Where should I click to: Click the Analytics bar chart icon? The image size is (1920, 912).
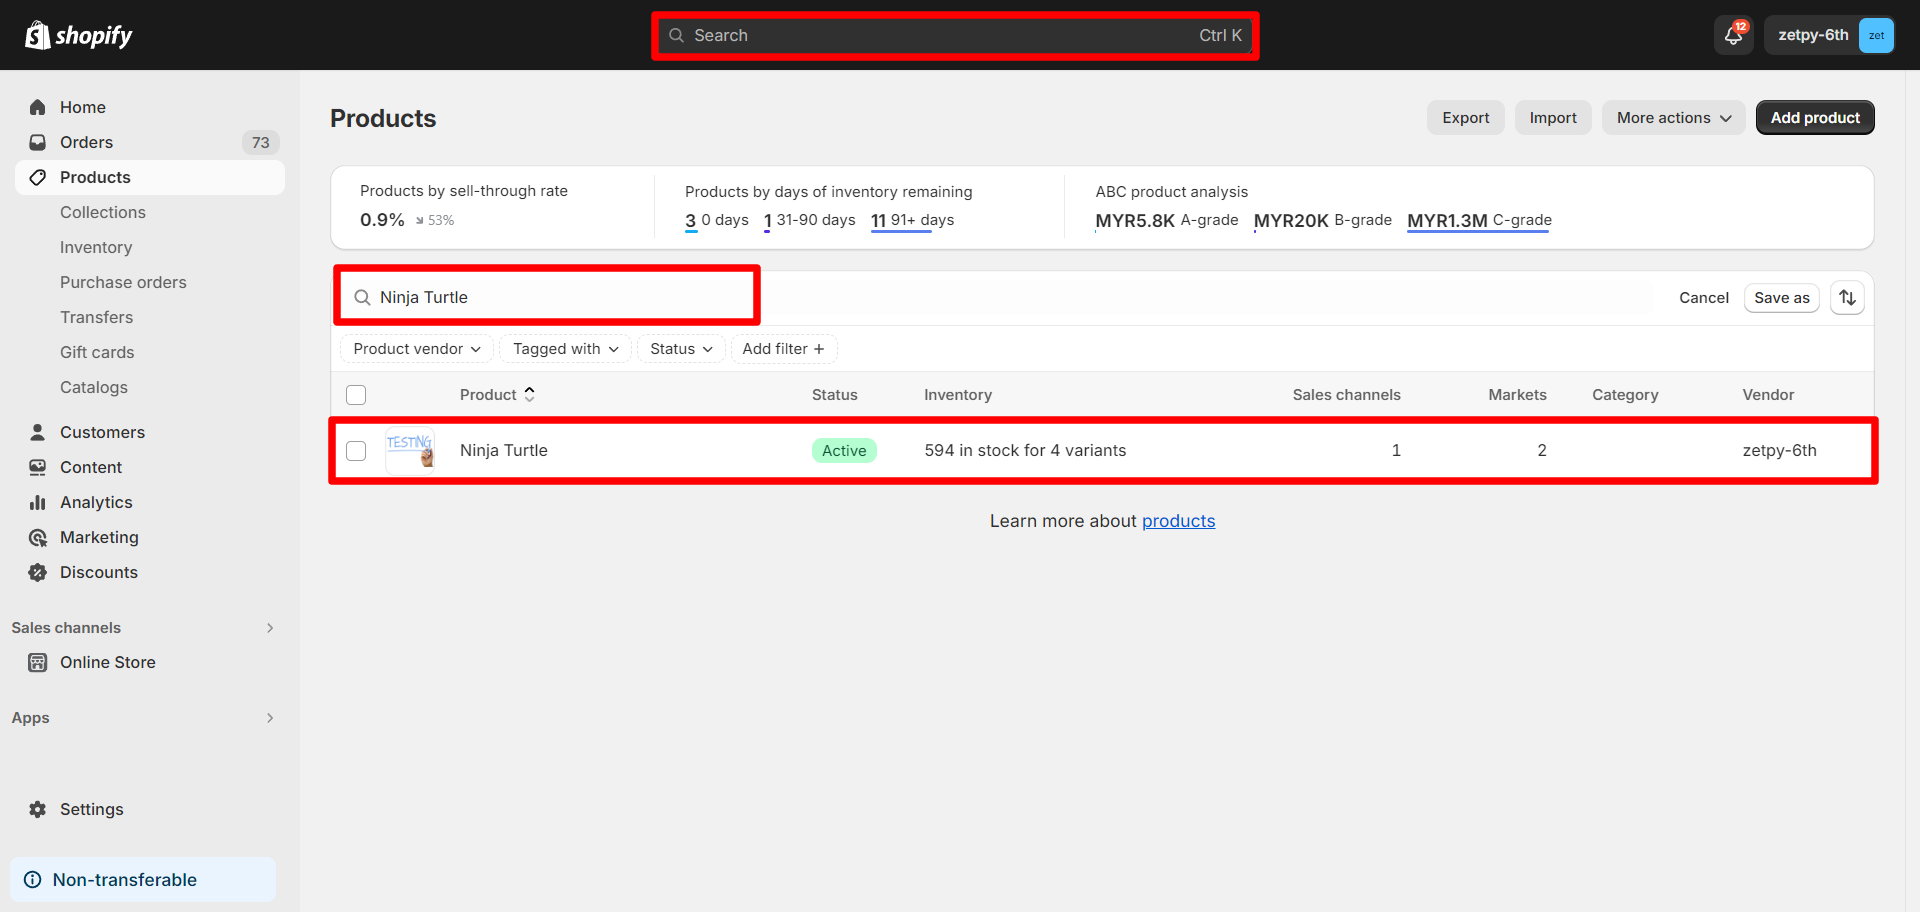[38, 502]
